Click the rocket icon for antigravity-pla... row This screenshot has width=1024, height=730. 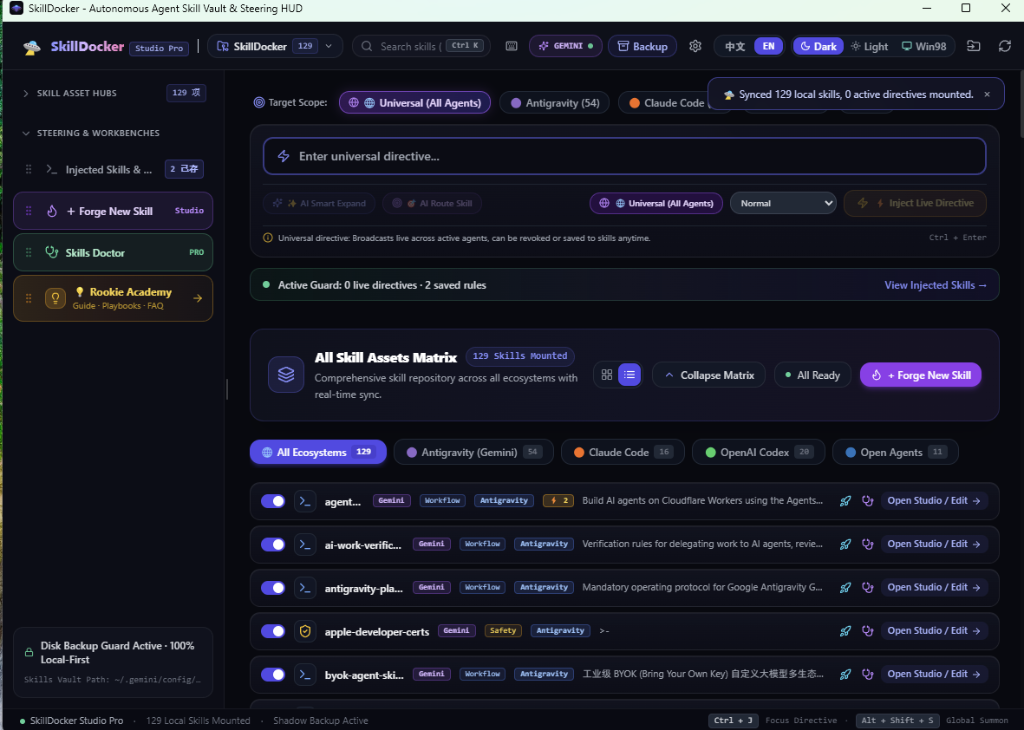tap(845, 588)
